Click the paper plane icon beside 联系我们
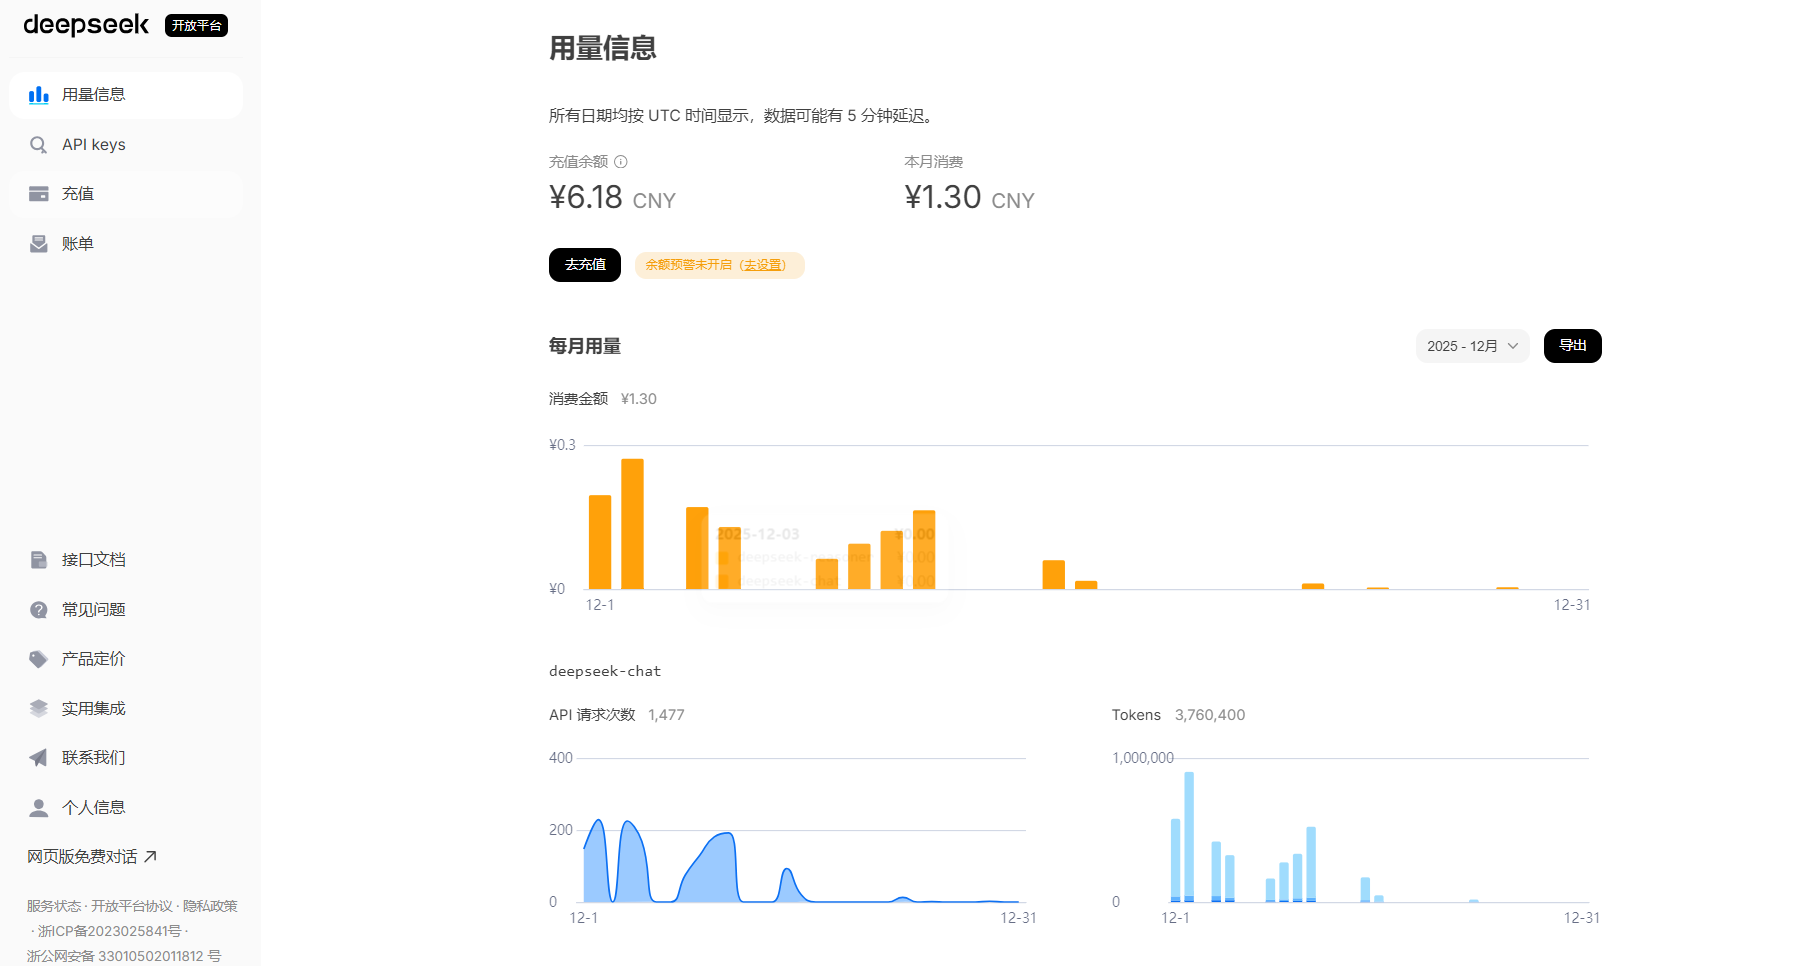1798x966 pixels. click(39, 758)
